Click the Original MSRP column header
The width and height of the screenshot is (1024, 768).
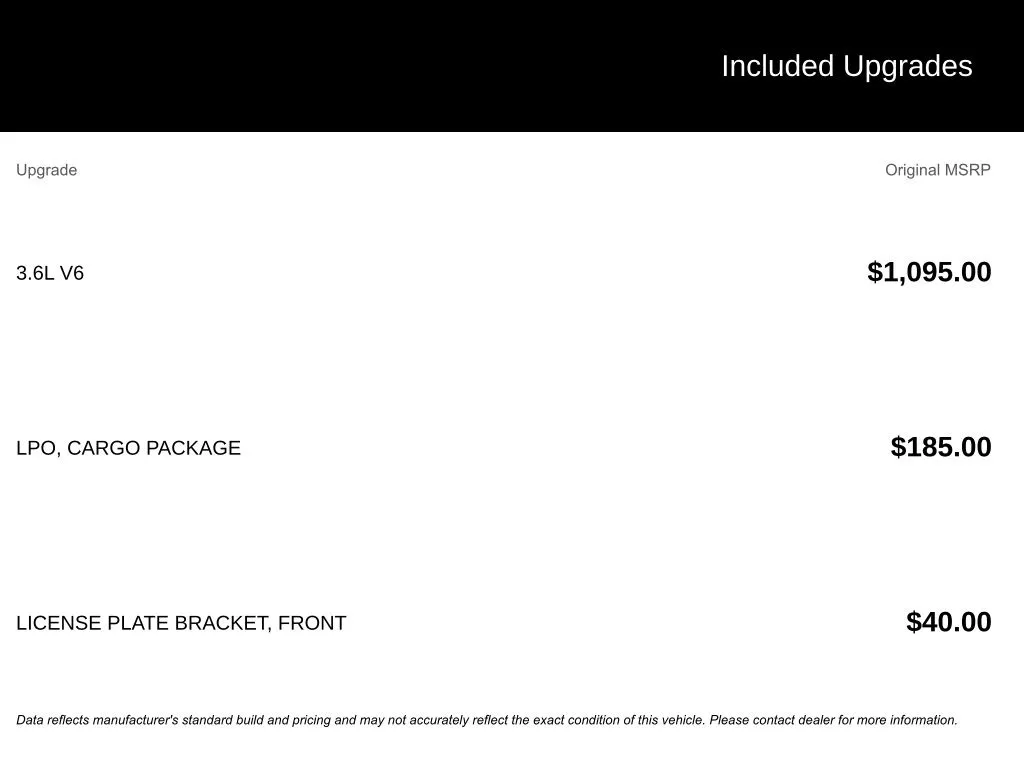[x=937, y=170]
